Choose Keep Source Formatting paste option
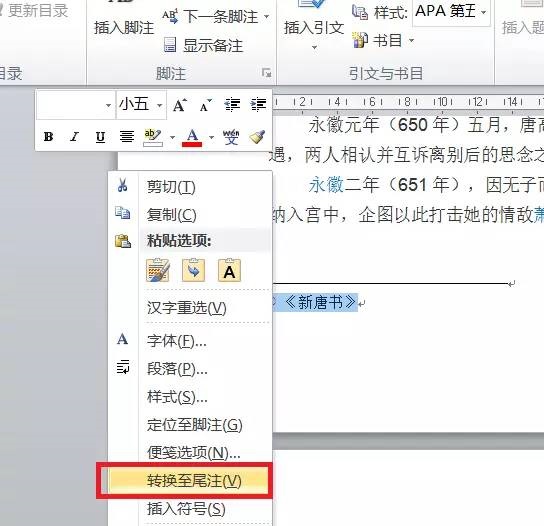Screen dimensions: 544x526 pos(158,270)
